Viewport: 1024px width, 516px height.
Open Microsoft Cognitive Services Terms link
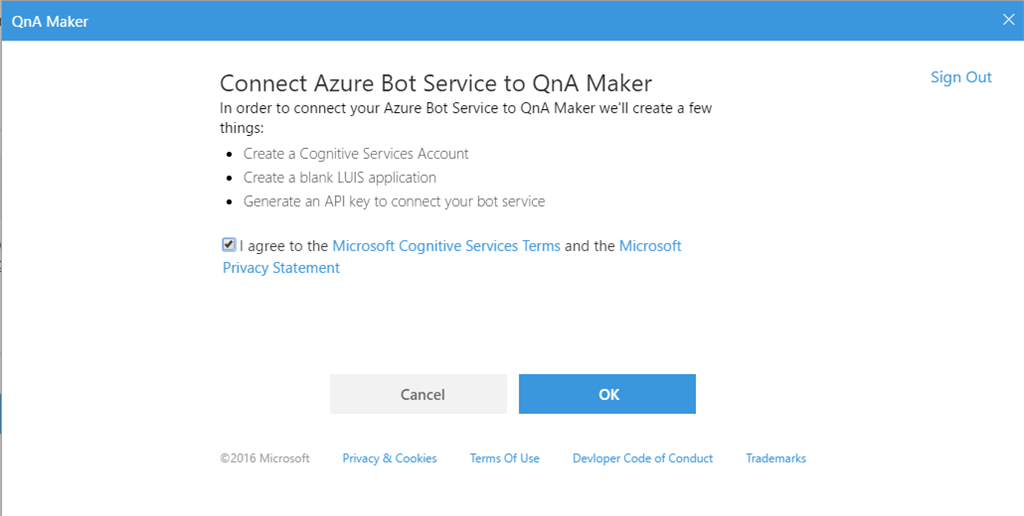(446, 246)
